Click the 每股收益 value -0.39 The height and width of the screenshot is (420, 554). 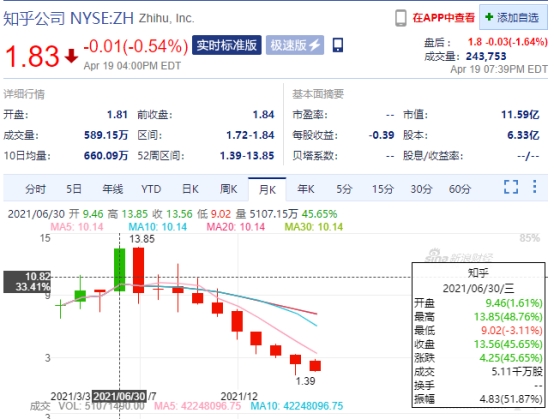point(381,135)
